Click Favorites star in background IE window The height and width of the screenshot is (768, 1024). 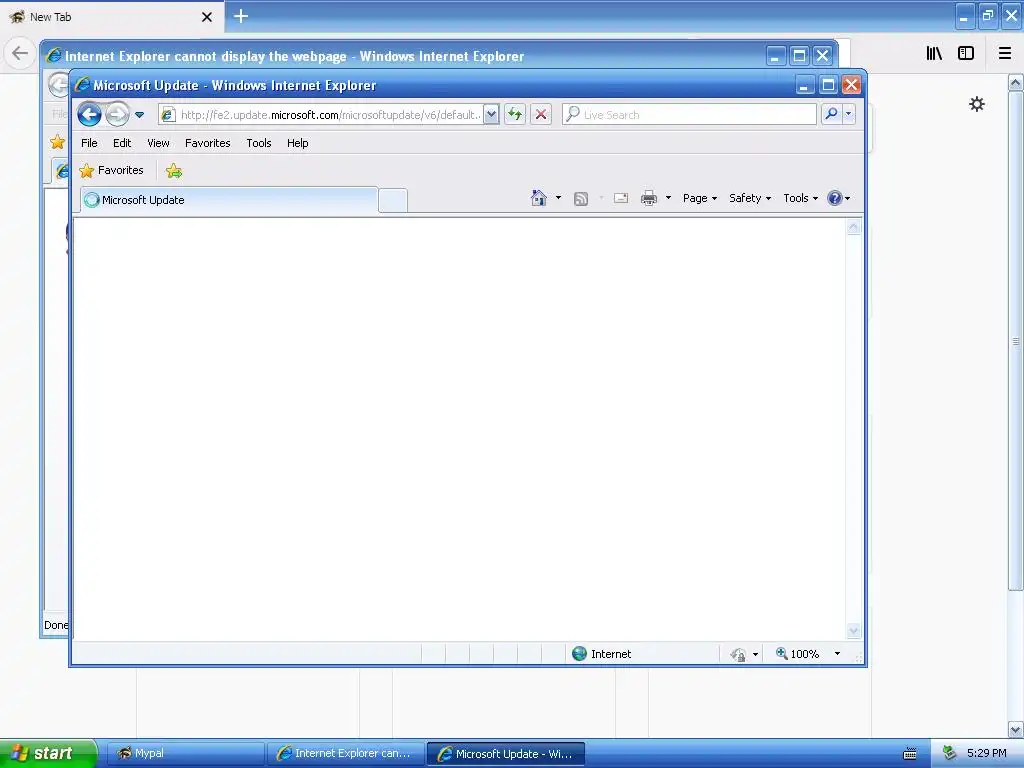pyautogui.click(x=57, y=142)
